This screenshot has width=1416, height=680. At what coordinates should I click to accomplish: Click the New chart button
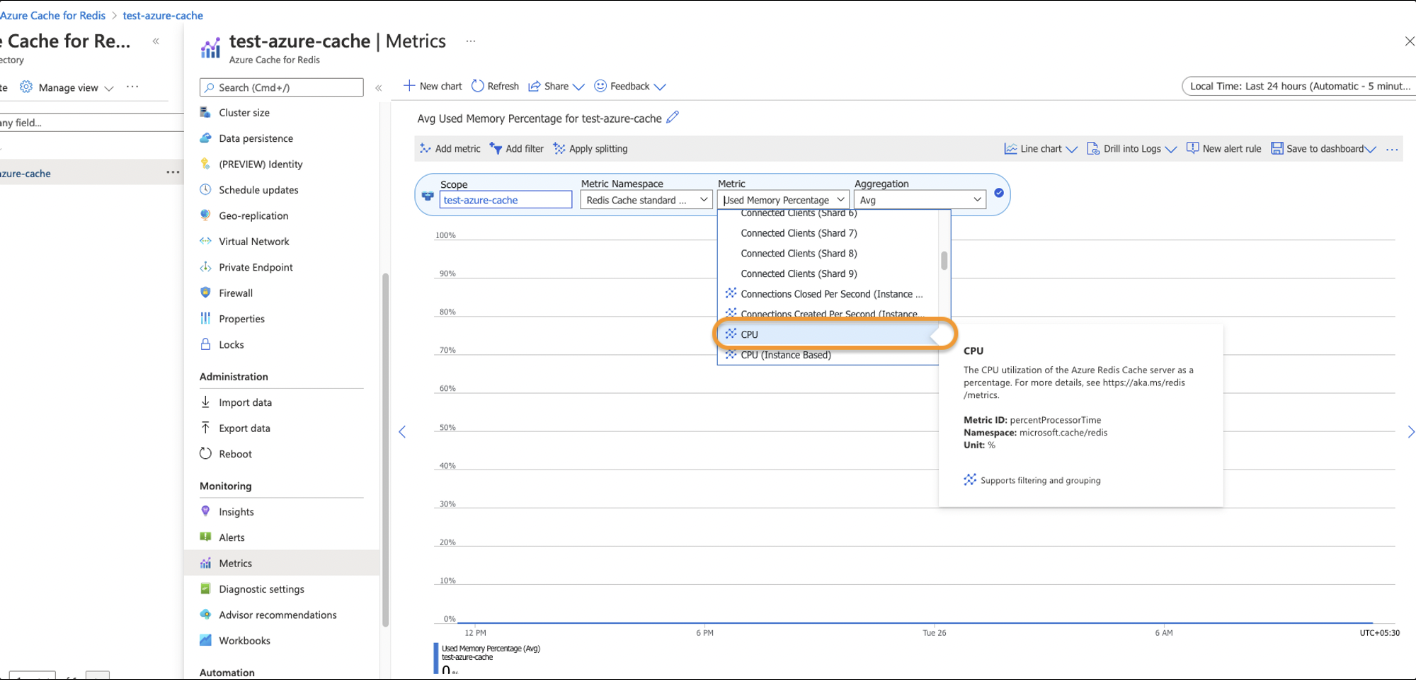click(433, 86)
